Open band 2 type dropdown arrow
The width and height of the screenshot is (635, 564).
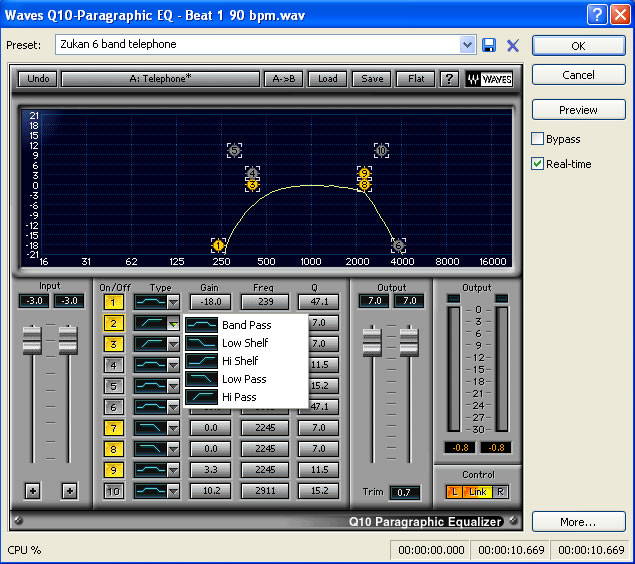(173, 324)
